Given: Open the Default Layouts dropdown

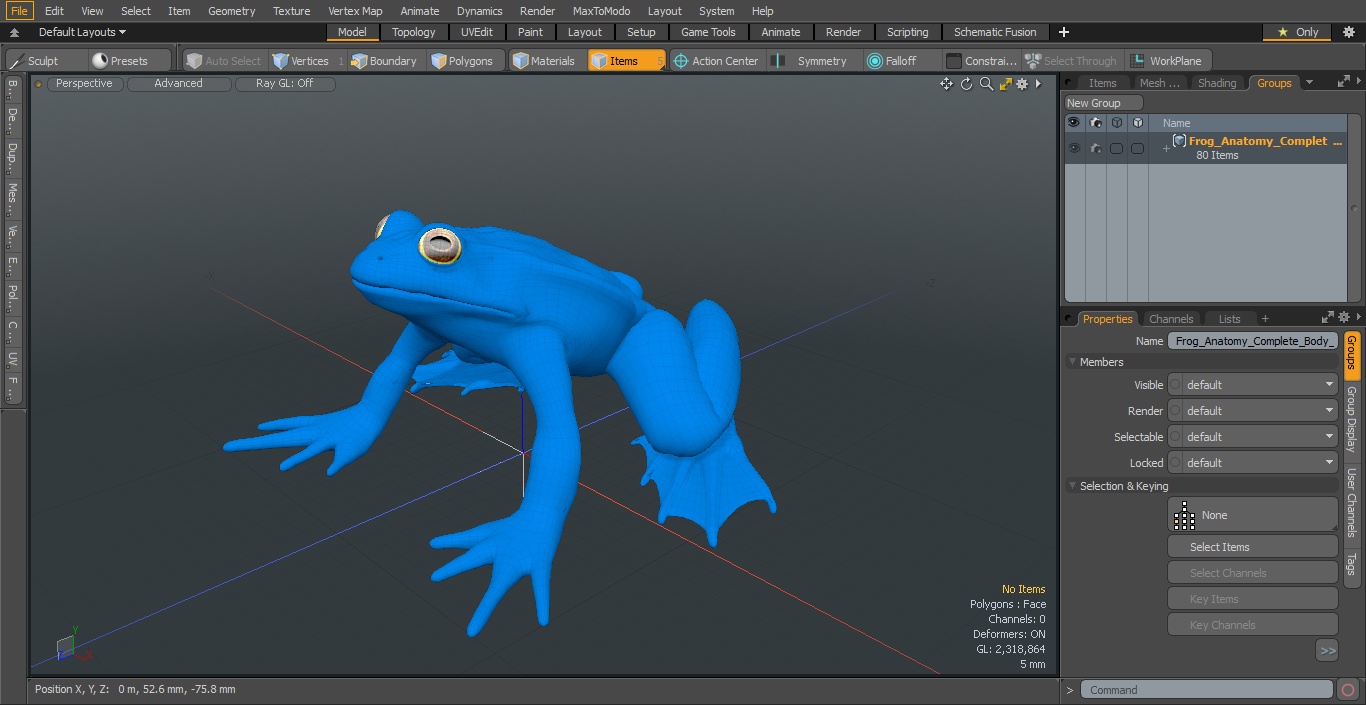Looking at the screenshot, I should (82, 32).
